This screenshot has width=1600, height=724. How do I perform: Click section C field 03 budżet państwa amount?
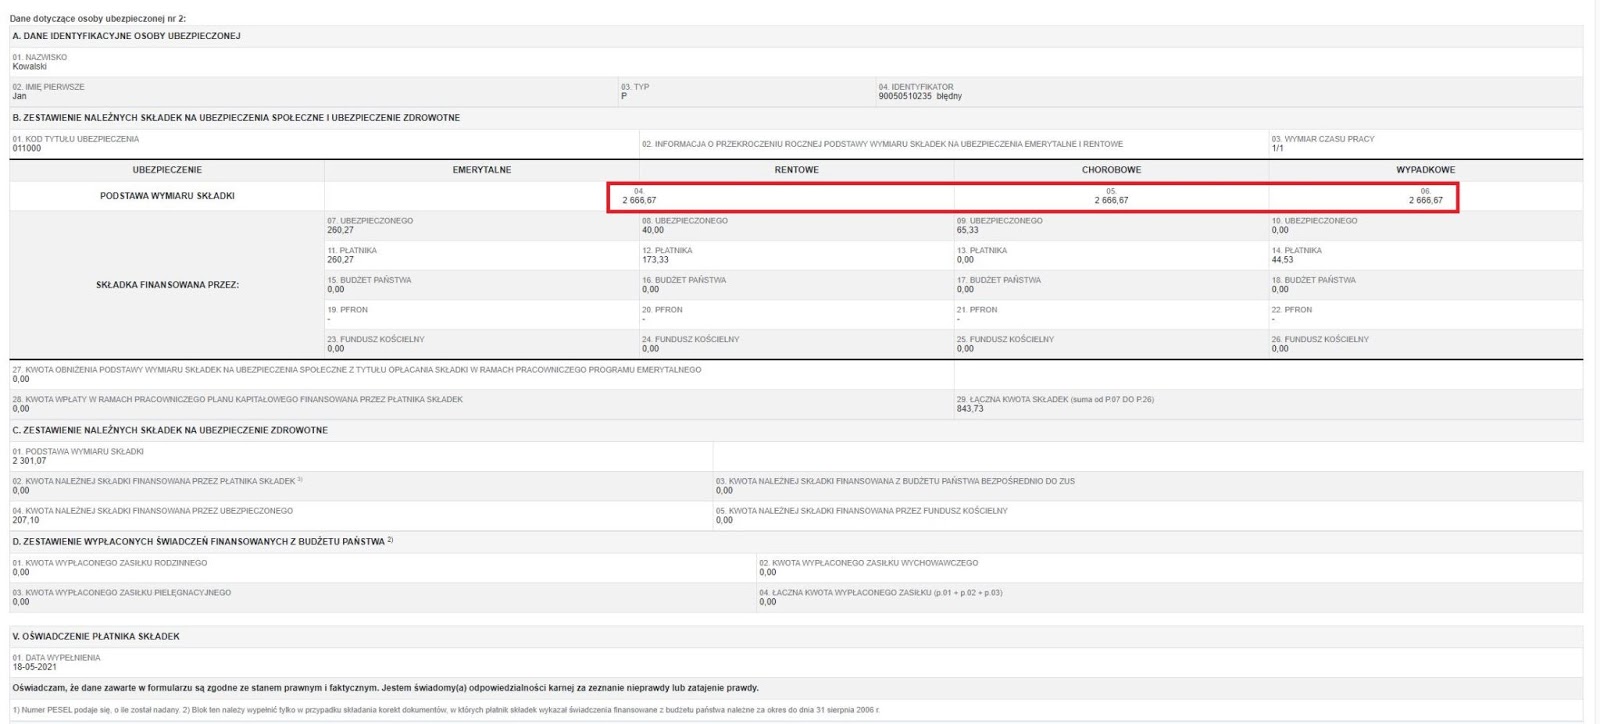click(x=1148, y=486)
